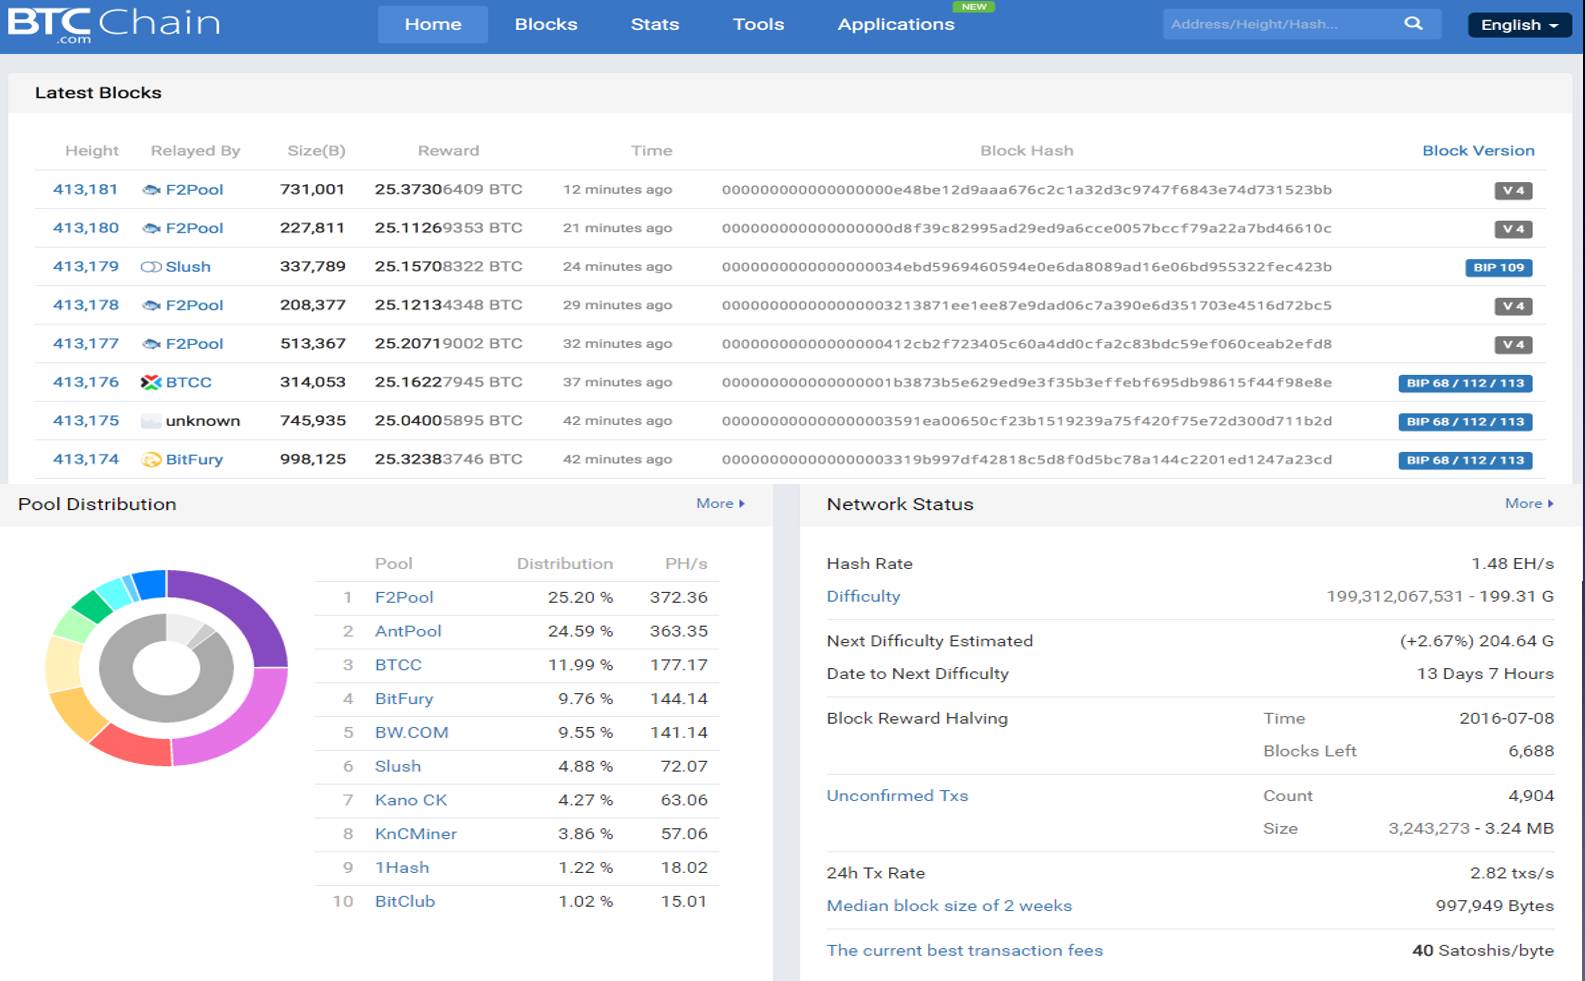The image size is (1585, 981).
Task: Click the 24h Tx Rate value 2.82 txs/s
Action: coord(1512,873)
